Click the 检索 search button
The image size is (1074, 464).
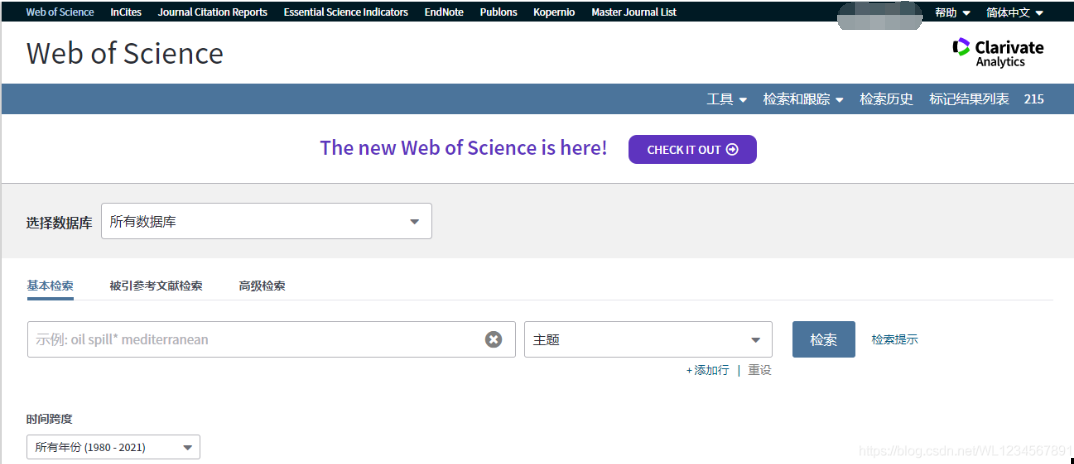click(x=823, y=339)
